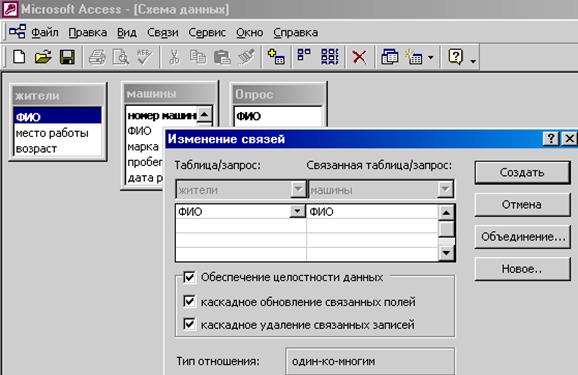Screen dimensions: 578x375
Task: Click the жители table title bar
Action: coord(58,96)
